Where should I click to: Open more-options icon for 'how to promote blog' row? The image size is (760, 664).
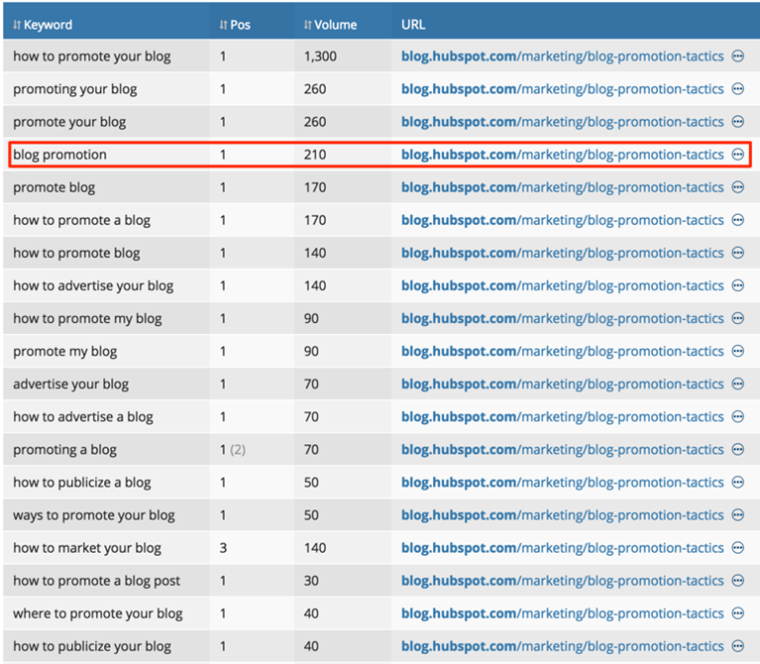[x=738, y=253]
